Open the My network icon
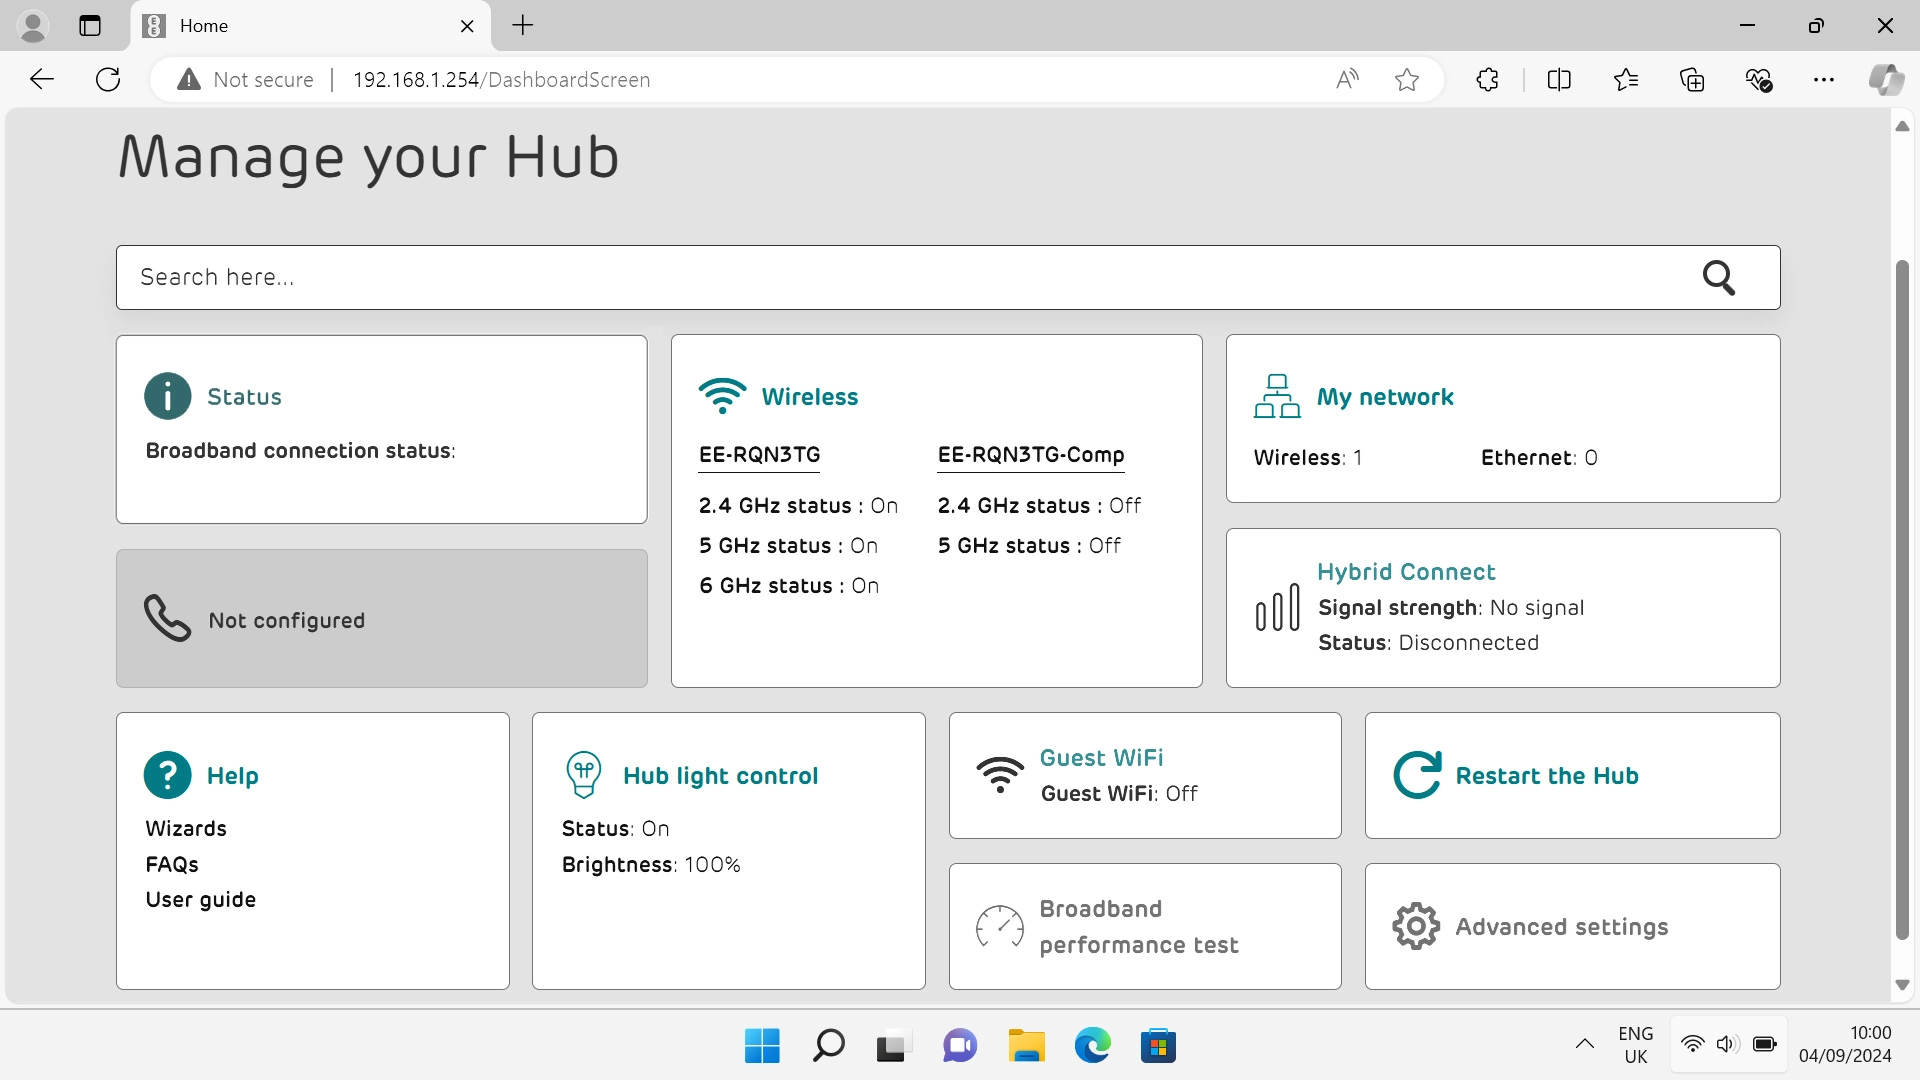 tap(1277, 396)
